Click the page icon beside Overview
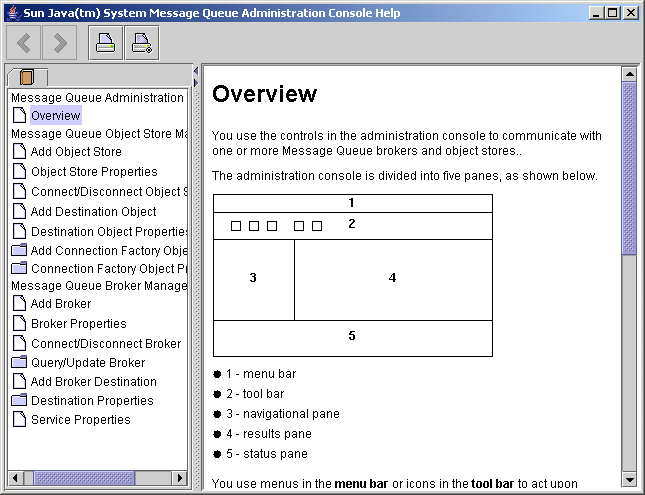Image resolution: width=645 pixels, height=495 pixels. tap(19, 116)
